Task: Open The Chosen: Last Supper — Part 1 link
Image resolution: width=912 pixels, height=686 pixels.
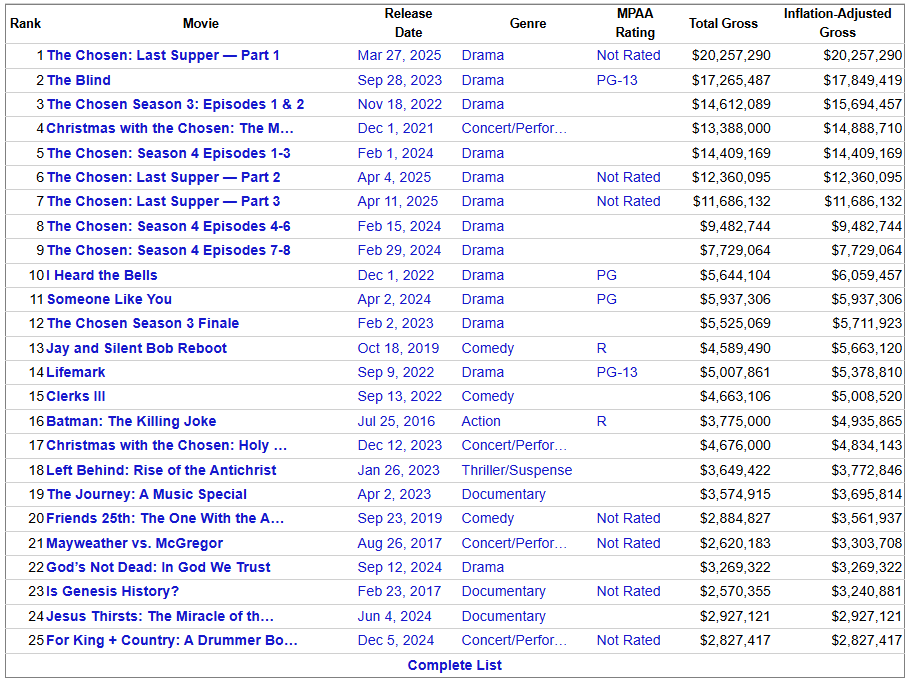Action: (x=163, y=55)
